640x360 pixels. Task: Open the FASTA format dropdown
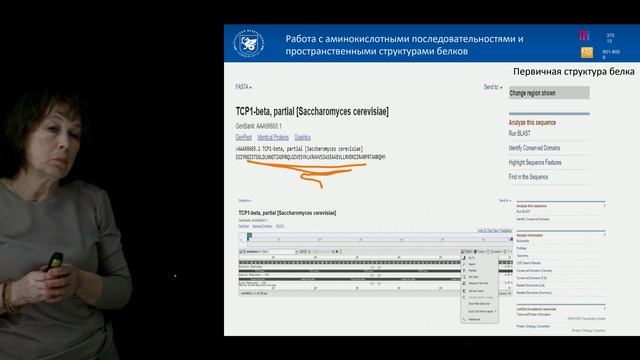pos(243,87)
